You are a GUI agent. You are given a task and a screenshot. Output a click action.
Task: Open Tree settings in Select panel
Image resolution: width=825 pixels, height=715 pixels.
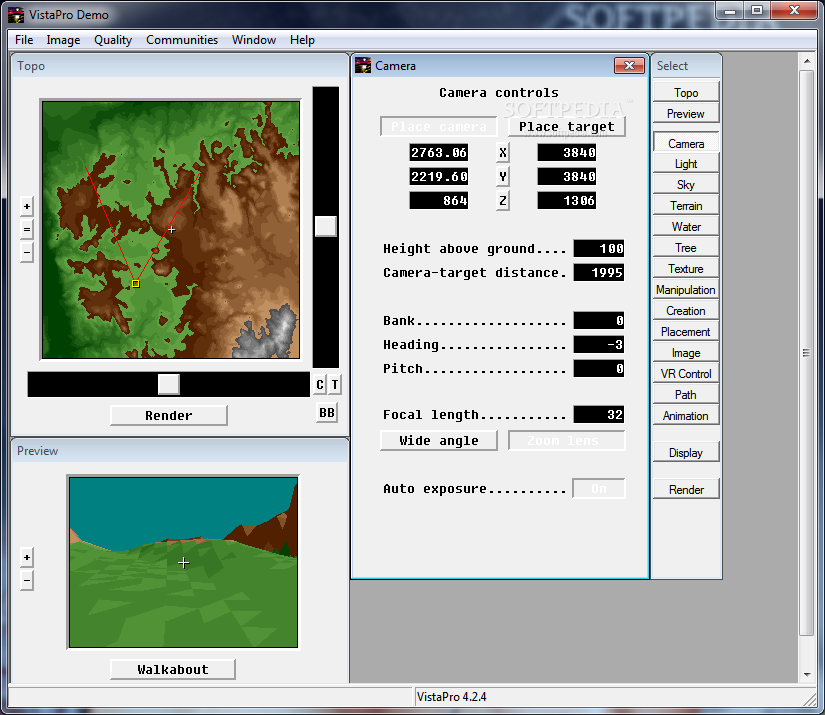(686, 248)
